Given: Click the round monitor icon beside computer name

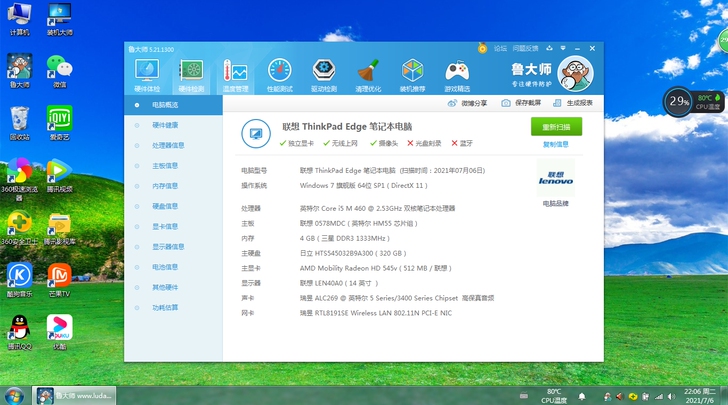Looking at the screenshot, I should 256,134.
